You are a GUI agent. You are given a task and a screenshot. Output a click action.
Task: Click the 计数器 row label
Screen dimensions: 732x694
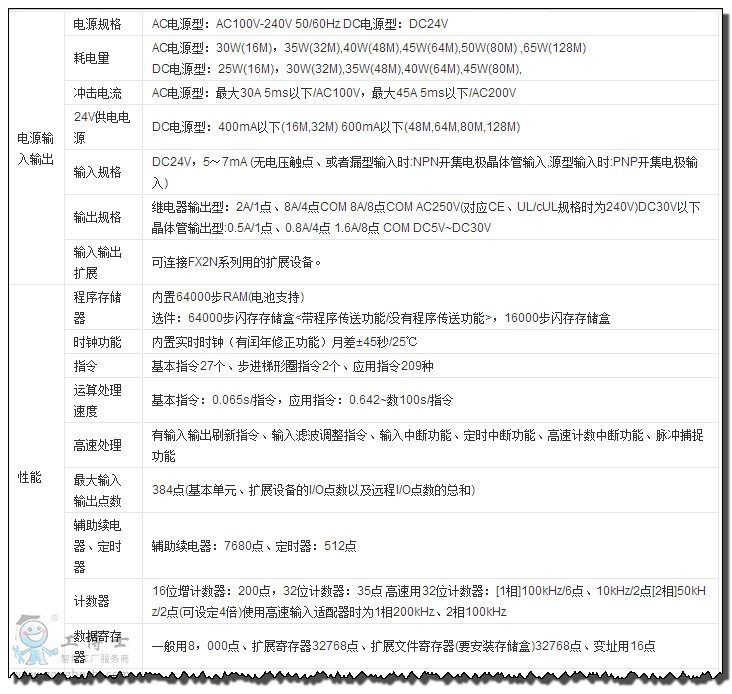[90, 601]
